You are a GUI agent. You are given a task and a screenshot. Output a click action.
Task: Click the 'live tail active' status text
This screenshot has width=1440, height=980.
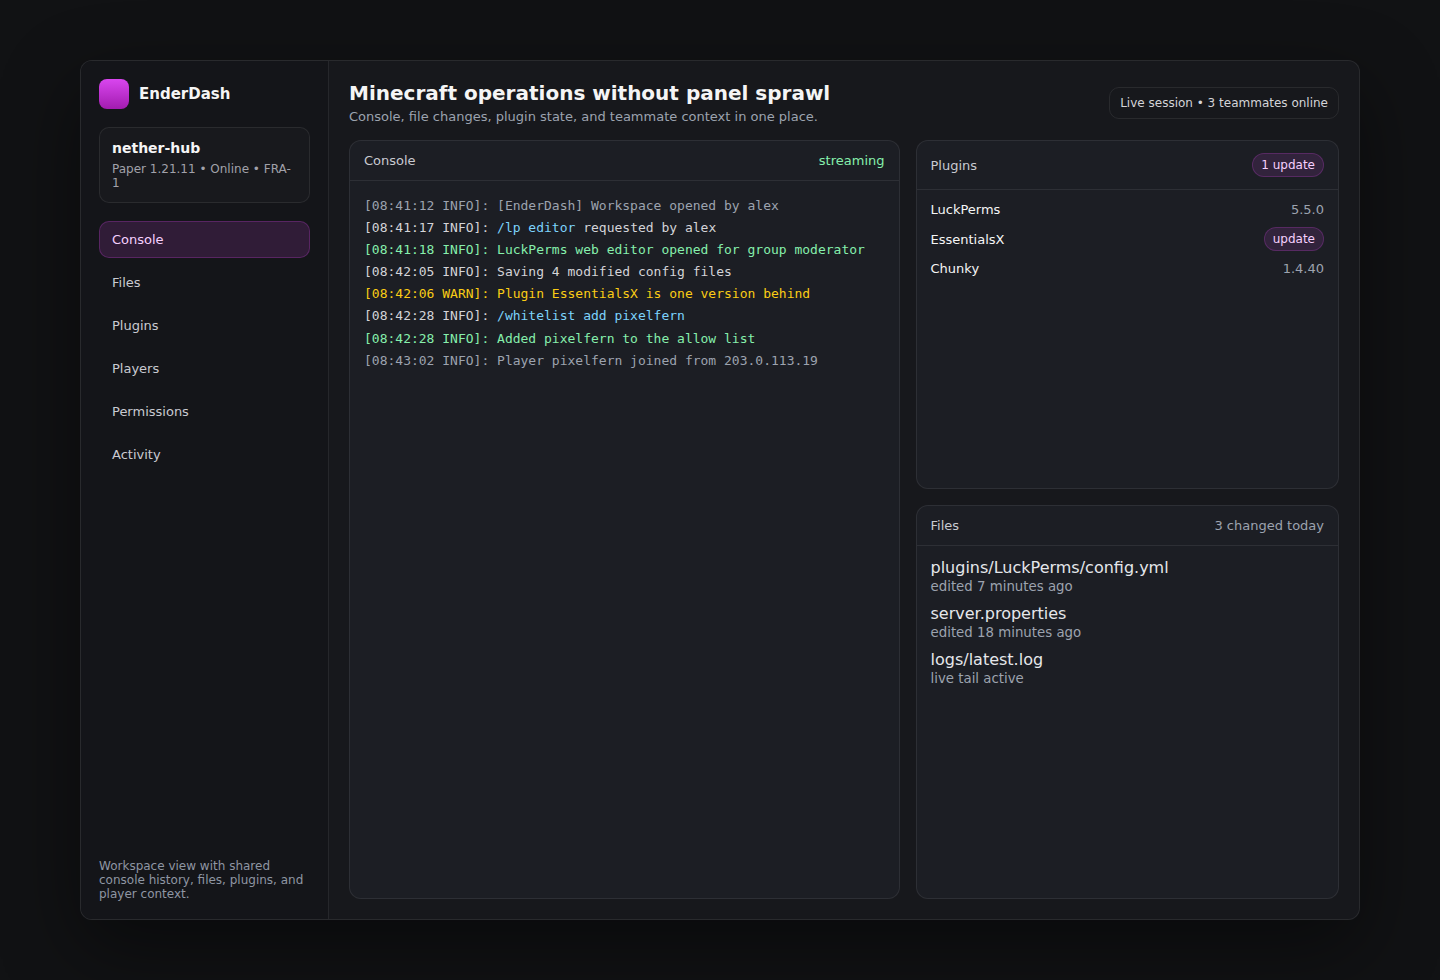click(x=977, y=679)
